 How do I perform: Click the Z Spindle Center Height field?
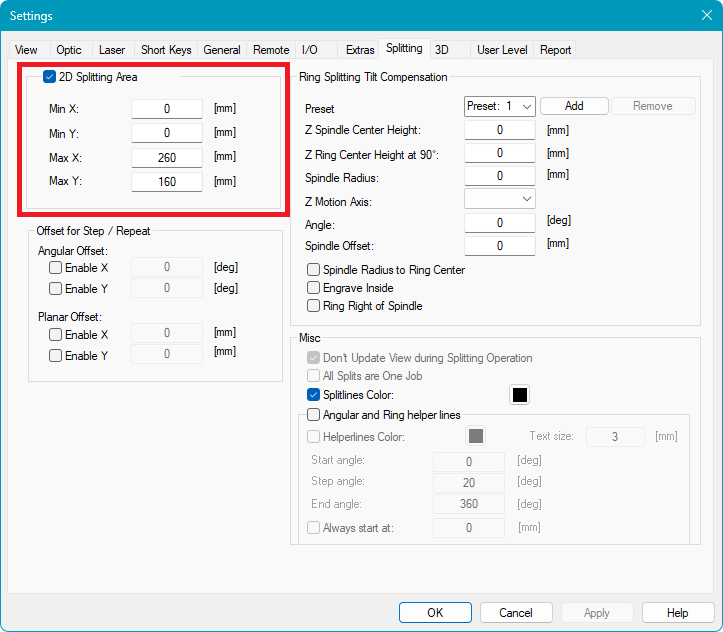coord(500,130)
